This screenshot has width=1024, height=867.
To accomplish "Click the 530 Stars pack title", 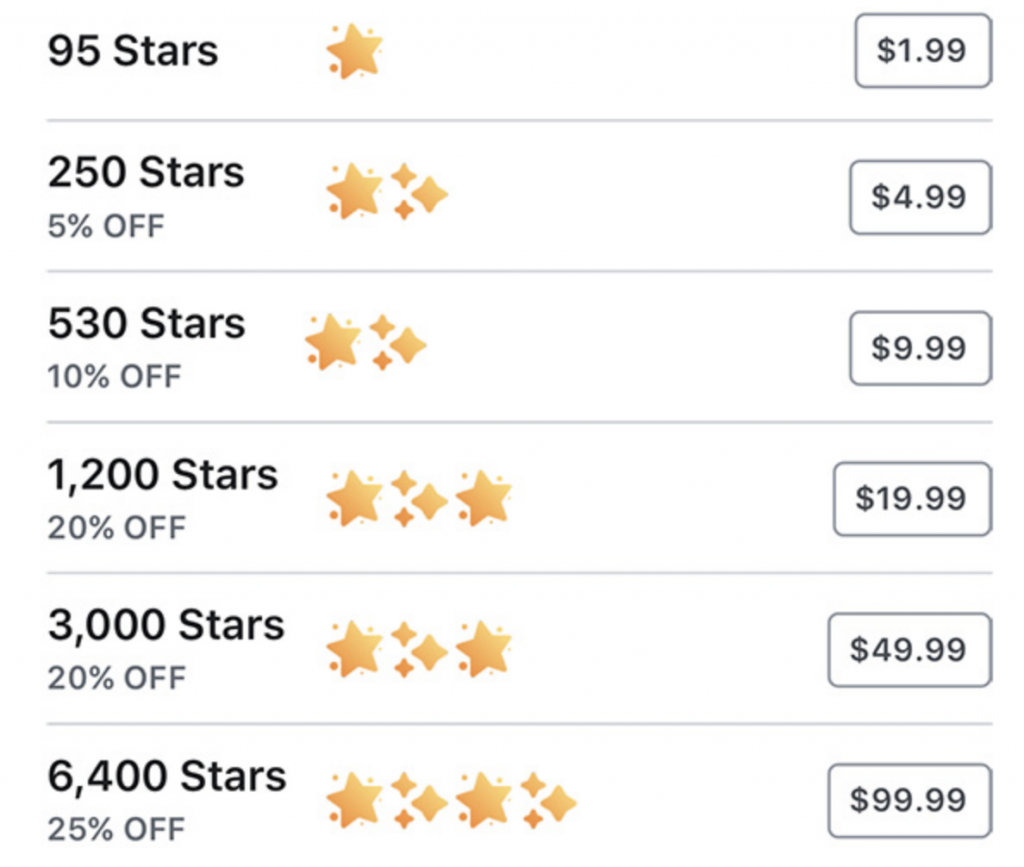I will pos(147,323).
